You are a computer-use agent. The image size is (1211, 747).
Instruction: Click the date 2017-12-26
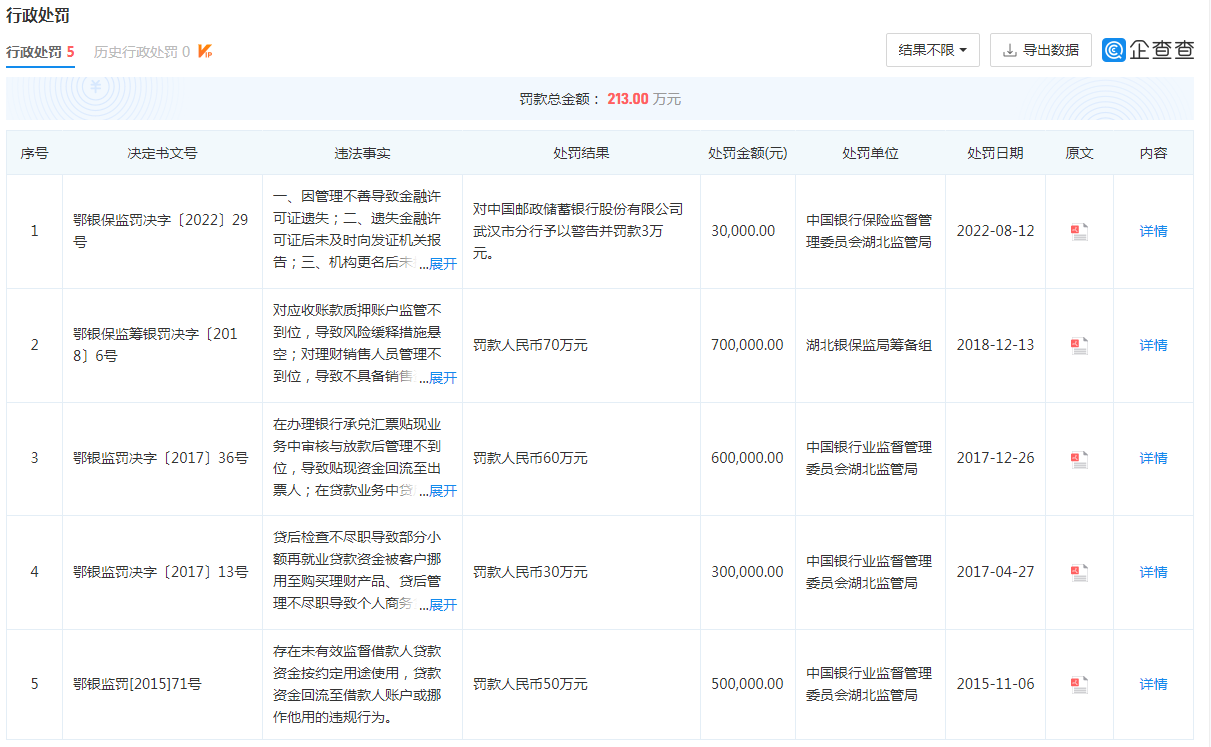[995, 459]
